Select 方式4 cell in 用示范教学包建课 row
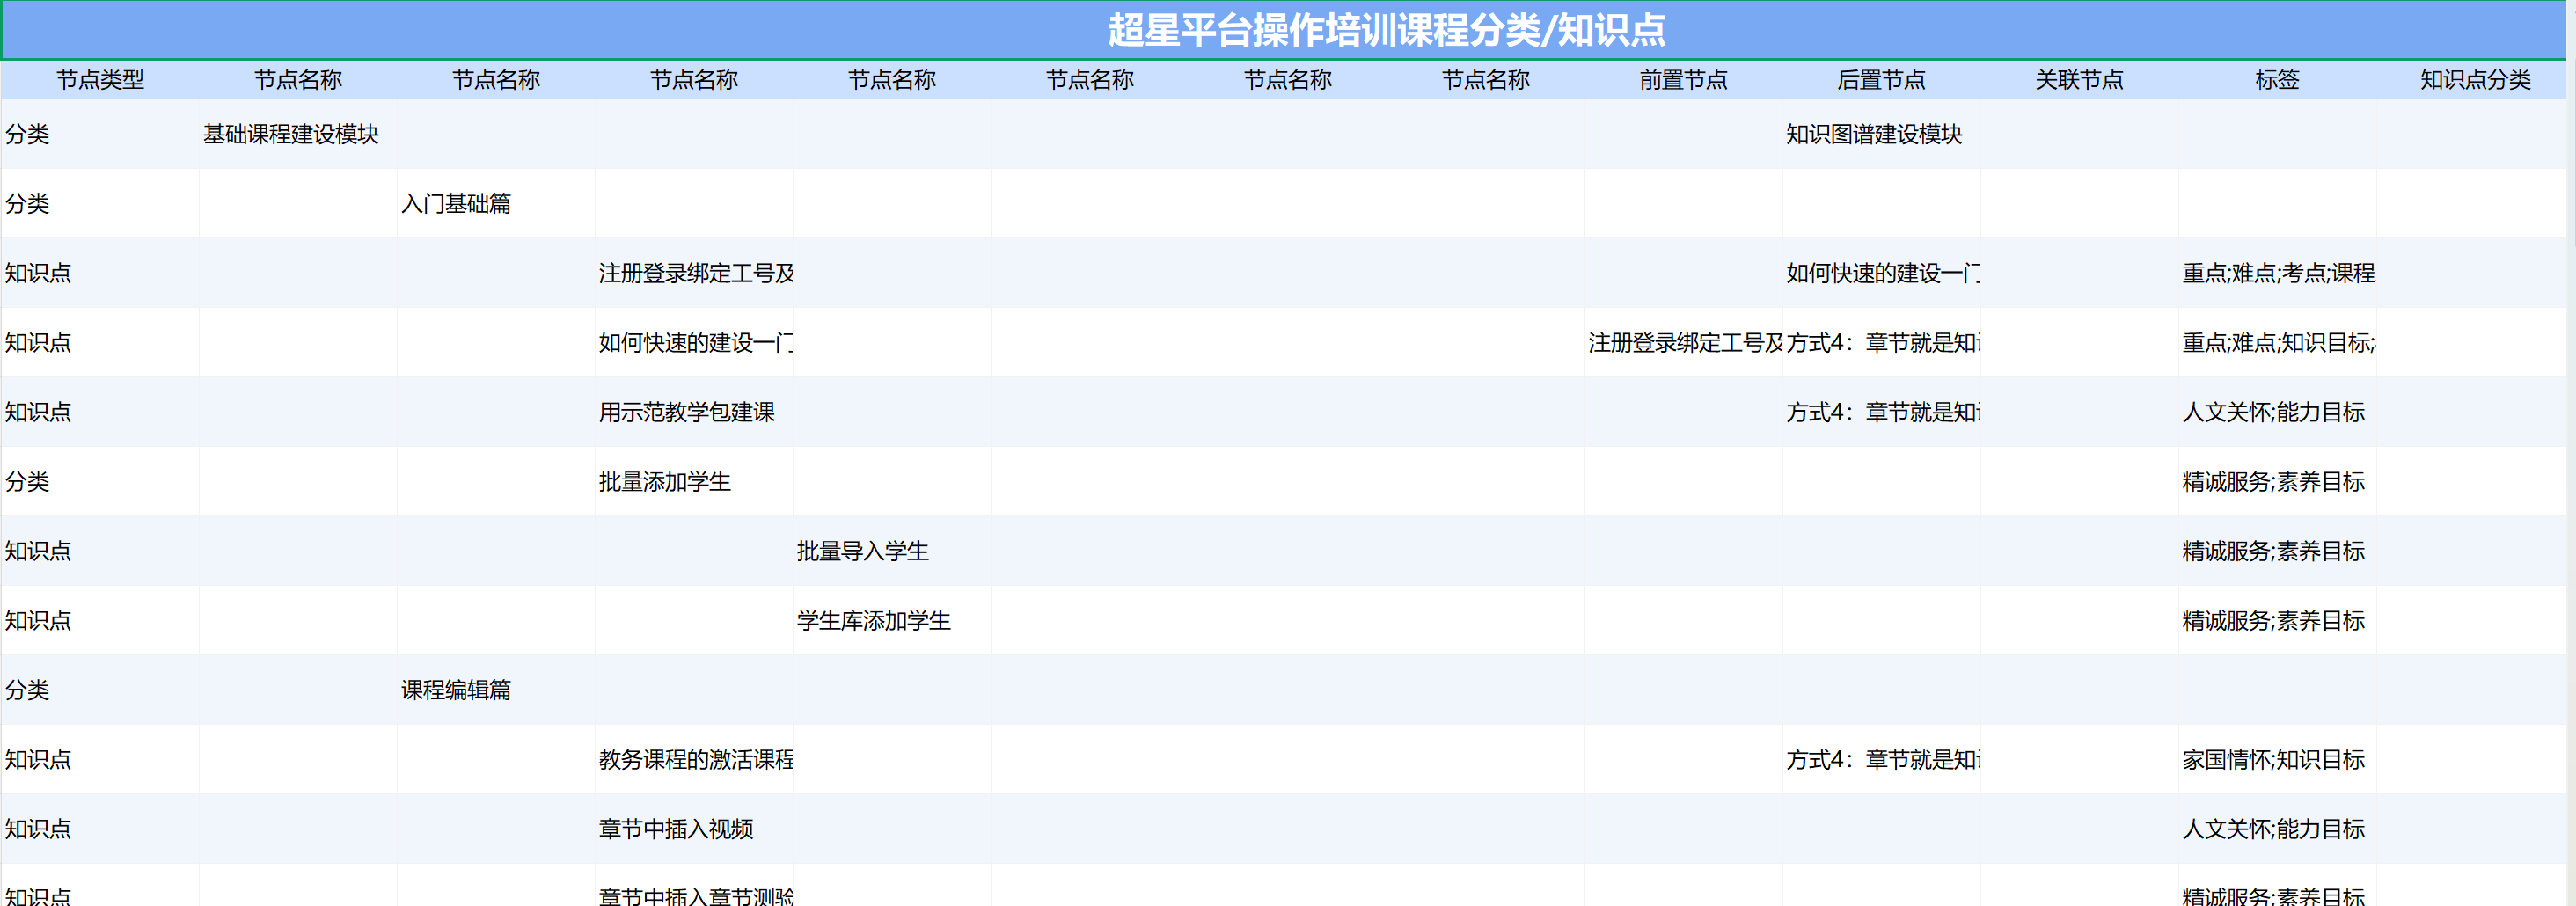This screenshot has width=2576, height=906. 1883,412
